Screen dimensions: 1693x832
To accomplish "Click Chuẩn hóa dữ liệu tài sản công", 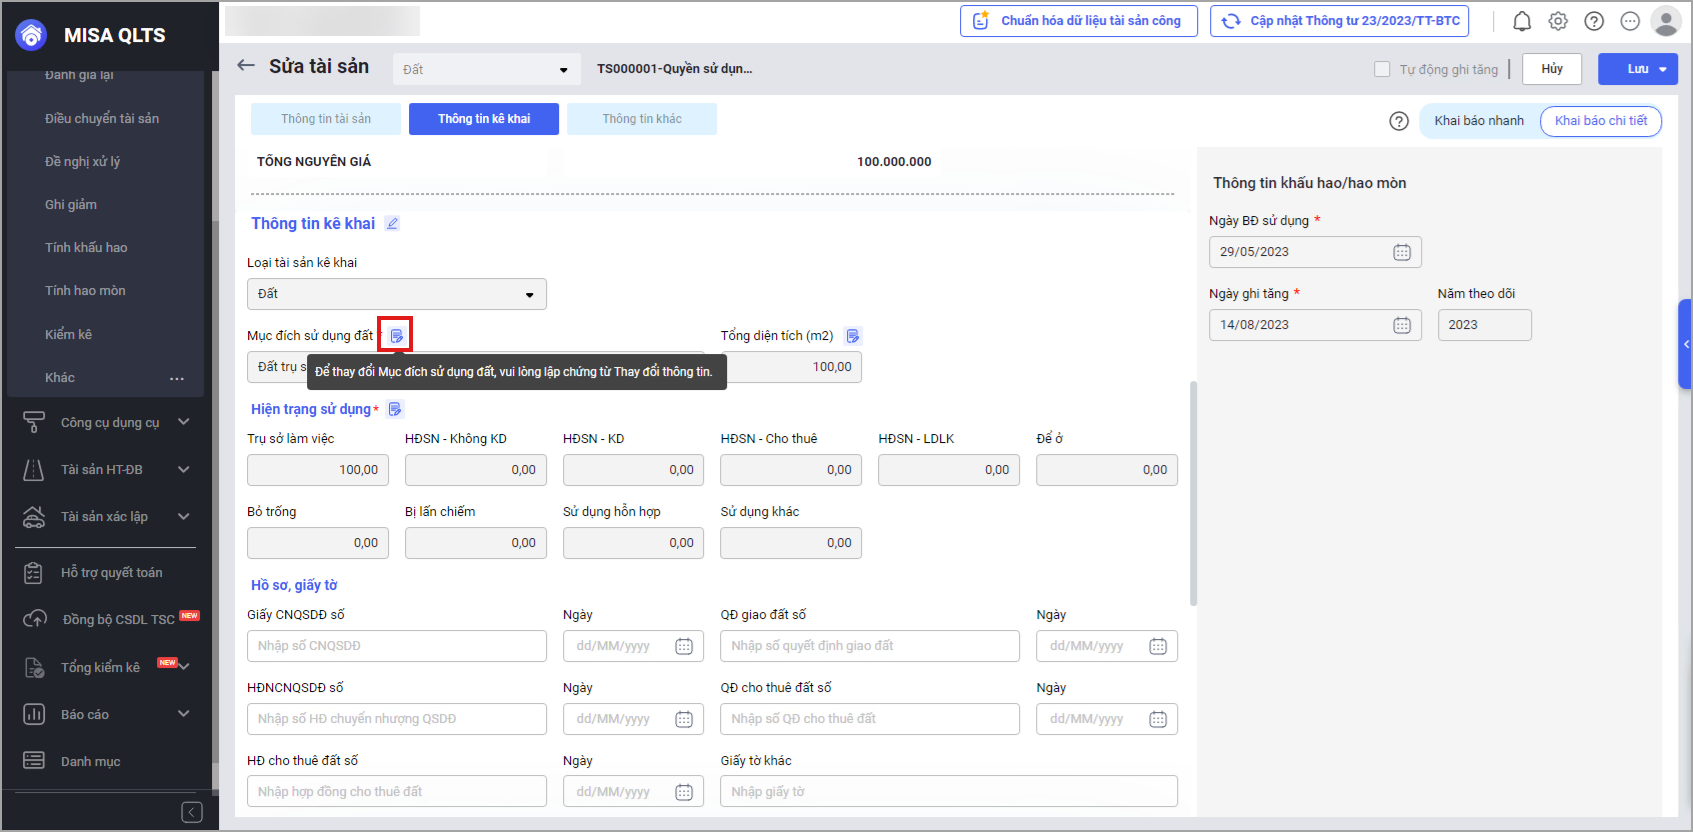I will click(x=1078, y=21).
